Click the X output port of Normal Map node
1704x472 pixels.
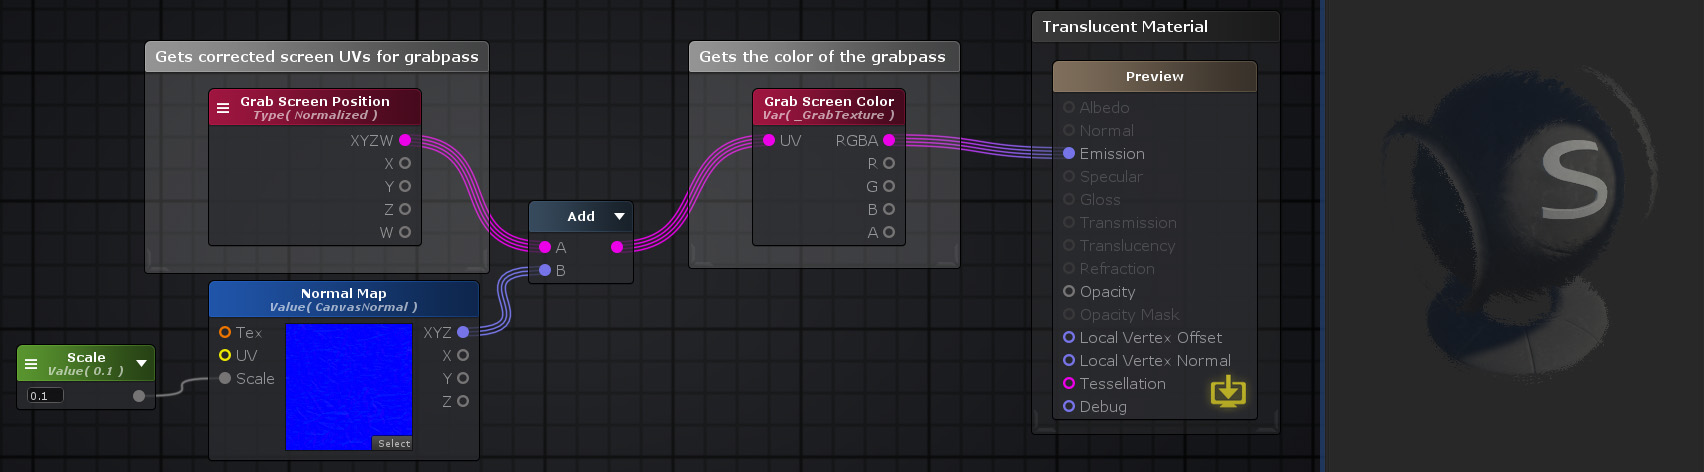coord(463,355)
